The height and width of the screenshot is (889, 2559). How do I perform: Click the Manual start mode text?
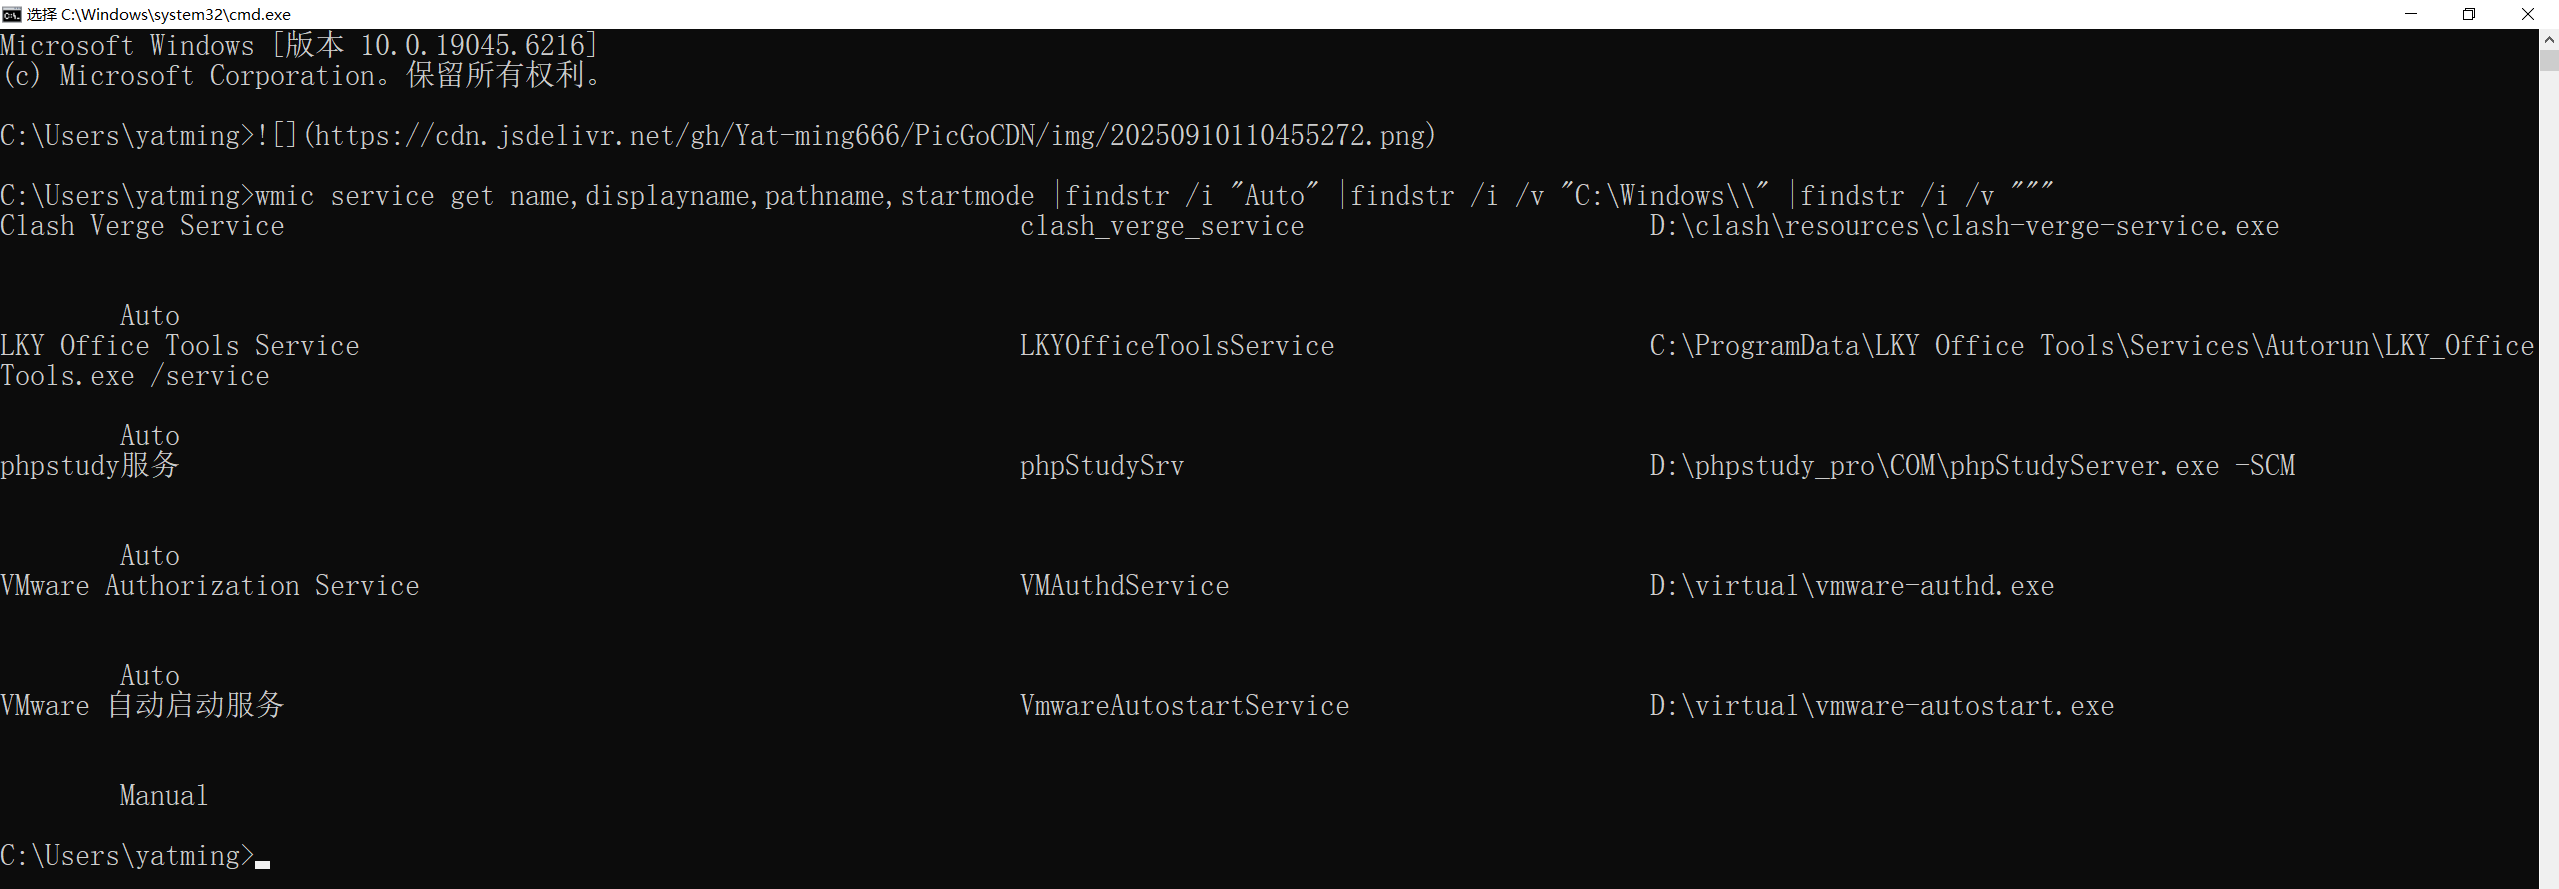[x=164, y=796]
